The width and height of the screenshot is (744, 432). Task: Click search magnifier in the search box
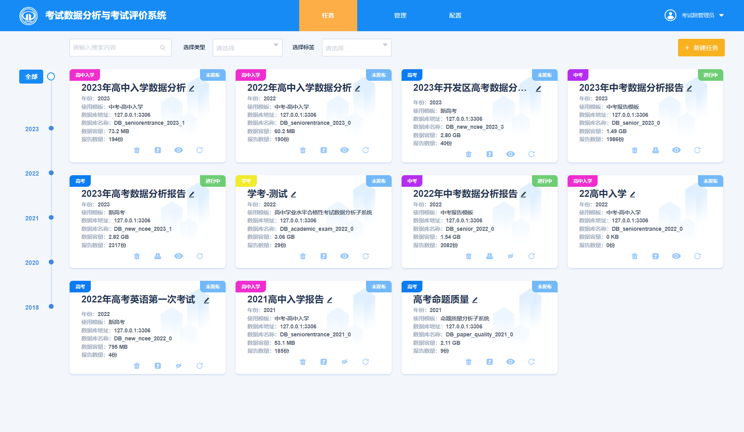(163, 48)
